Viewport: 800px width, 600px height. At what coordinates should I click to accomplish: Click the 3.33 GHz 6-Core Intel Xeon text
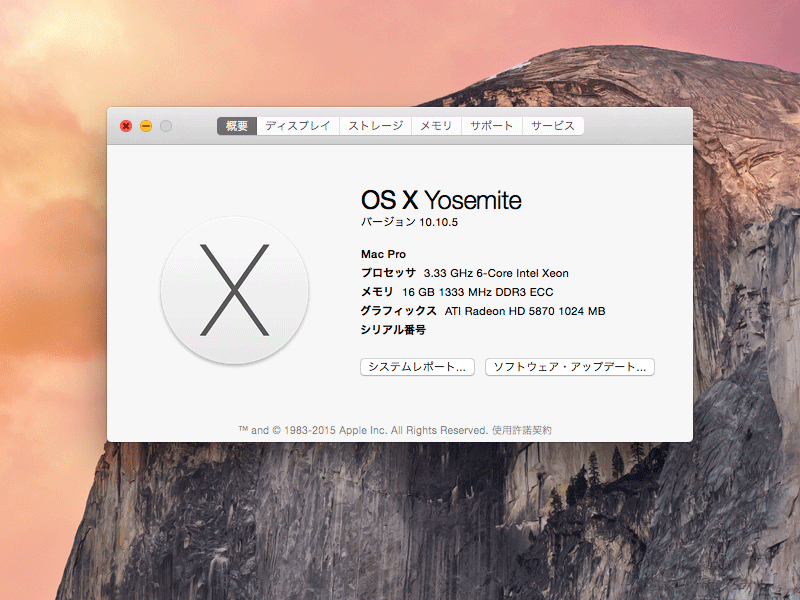tap(496, 273)
